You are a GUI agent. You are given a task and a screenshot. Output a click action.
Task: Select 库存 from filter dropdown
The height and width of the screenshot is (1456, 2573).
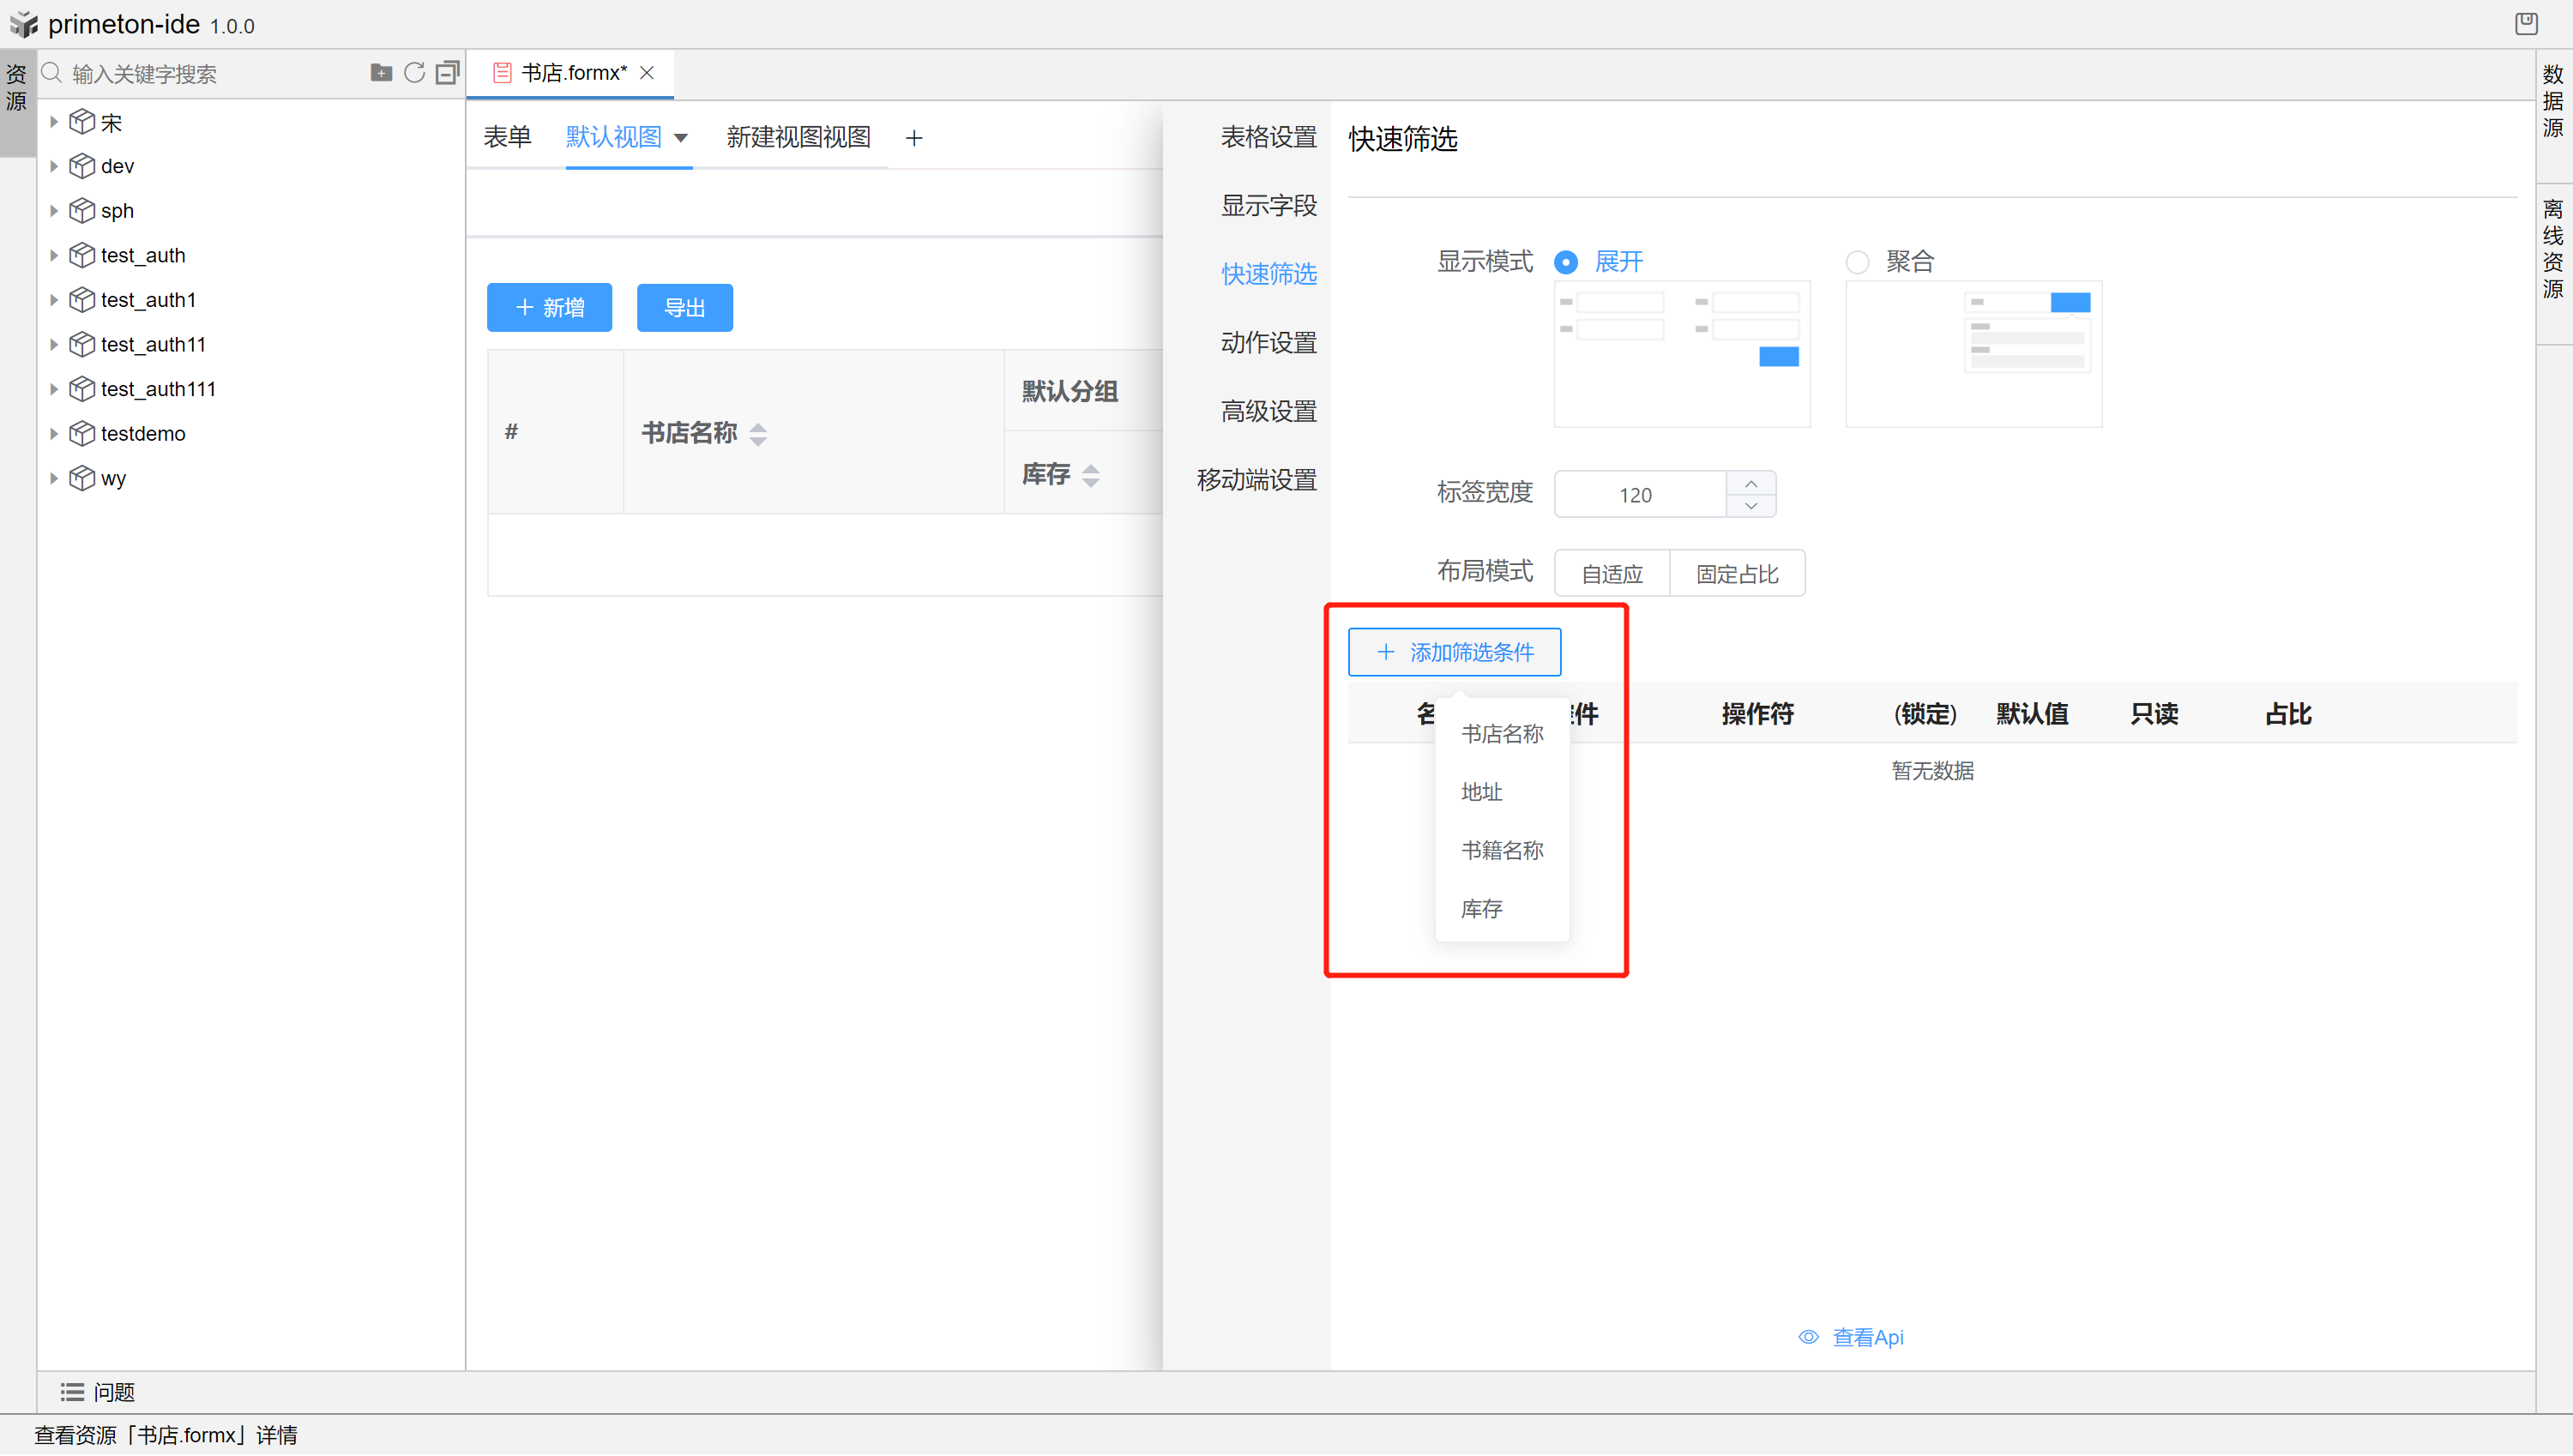click(x=1502, y=909)
